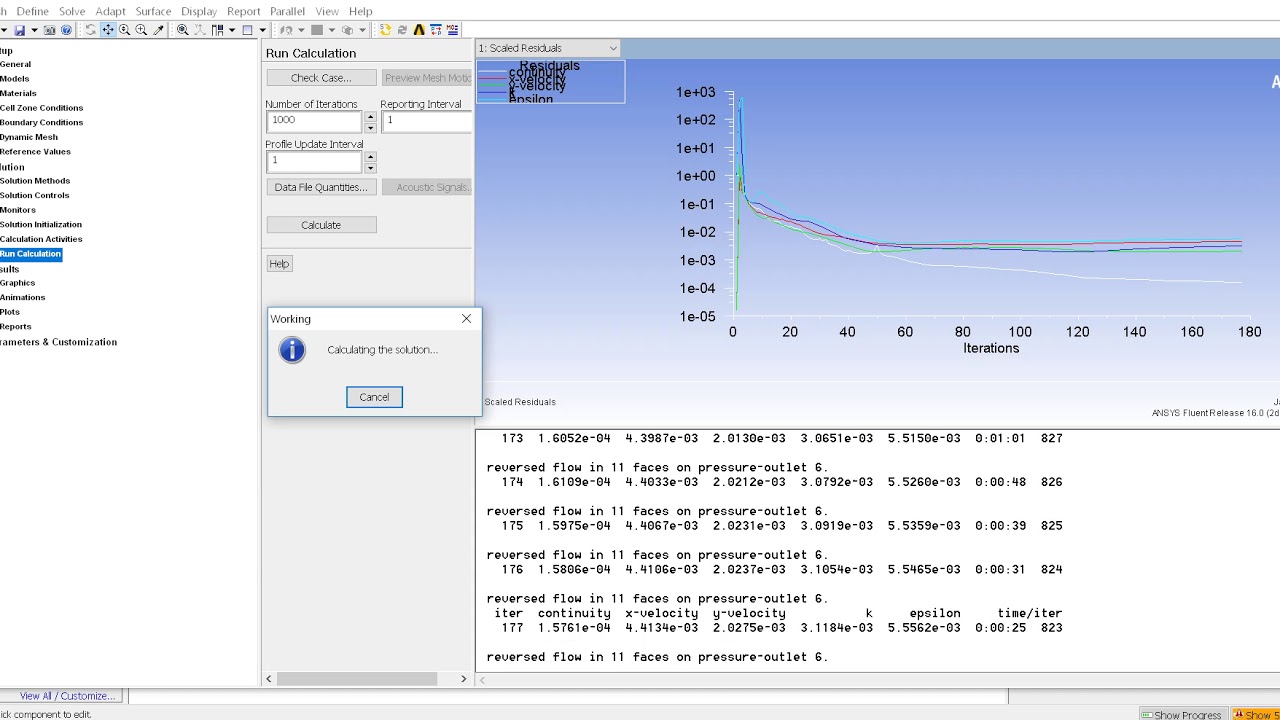Open the '1: Scaled Residuals' window dropdown
Viewport: 1280px width, 720px height.
click(x=613, y=48)
